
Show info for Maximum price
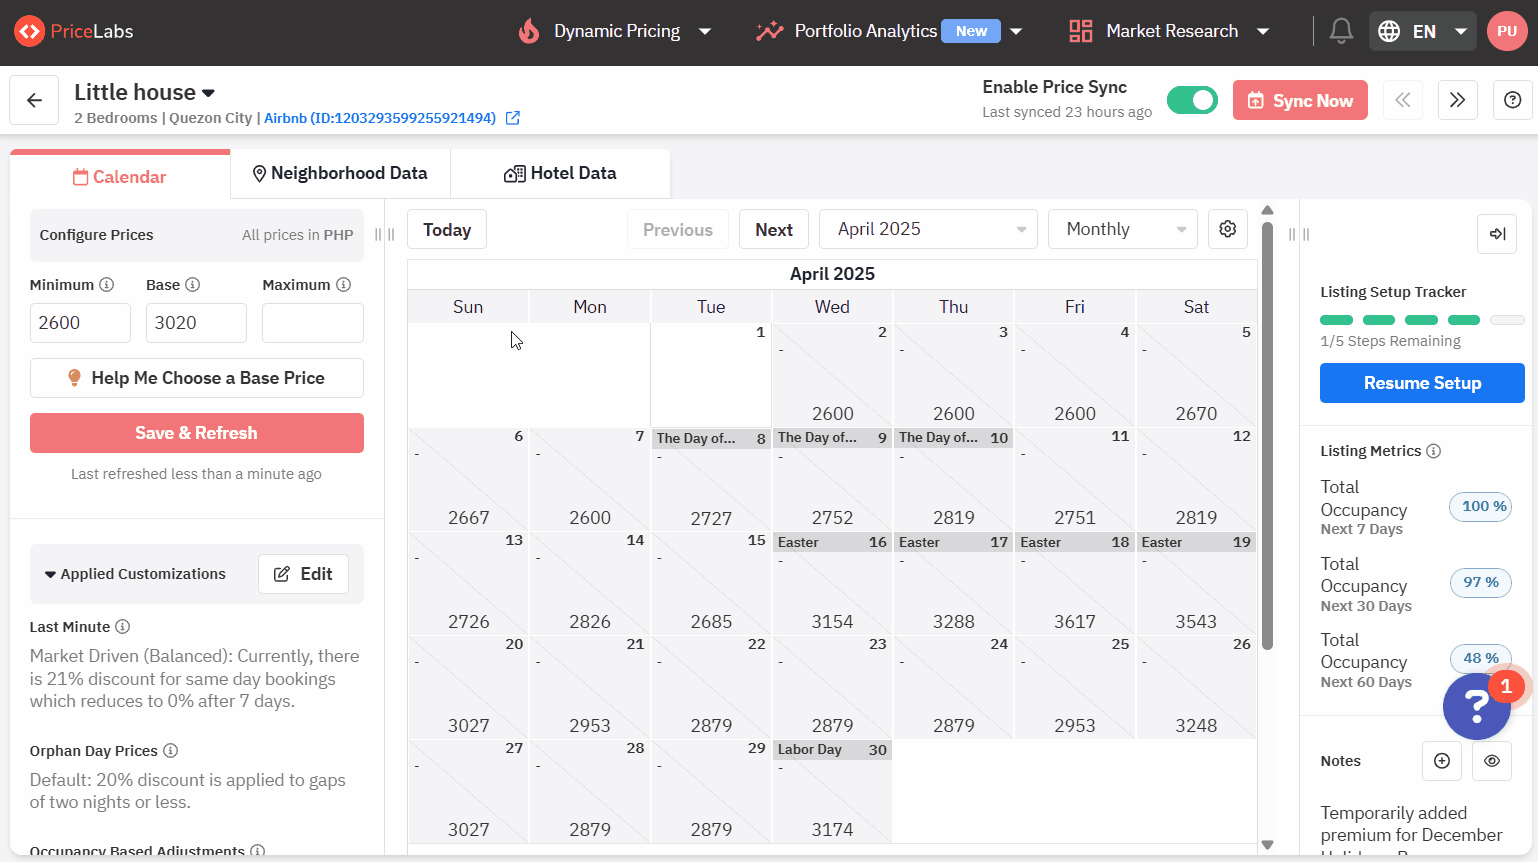[x=344, y=285]
